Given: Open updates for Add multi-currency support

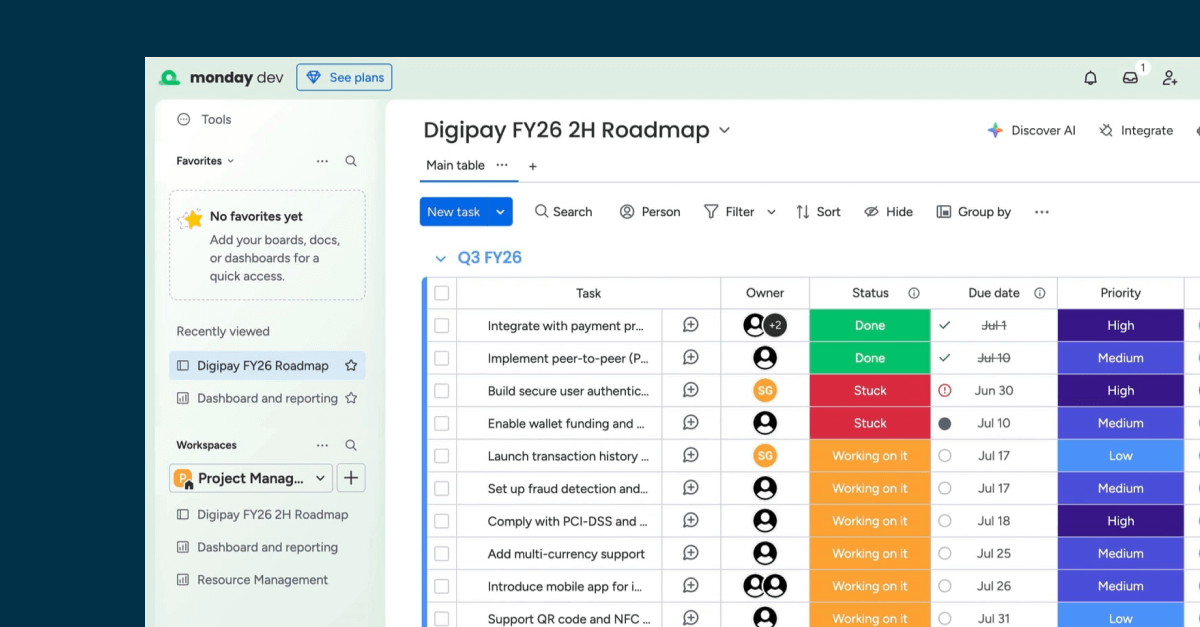Looking at the screenshot, I should tap(690, 553).
